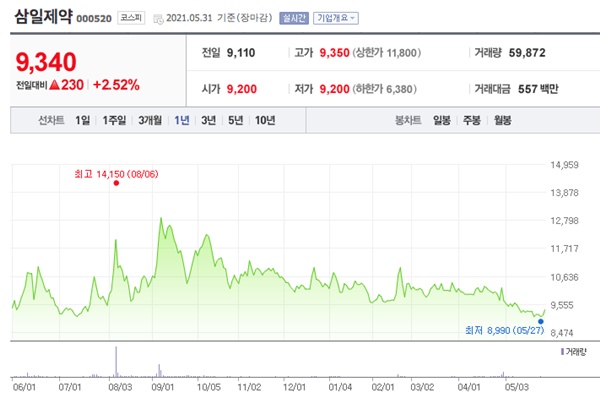Click the tall volume bar near 08/03
Image resolution: width=600 pixels, height=403 pixels.
click(116, 362)
